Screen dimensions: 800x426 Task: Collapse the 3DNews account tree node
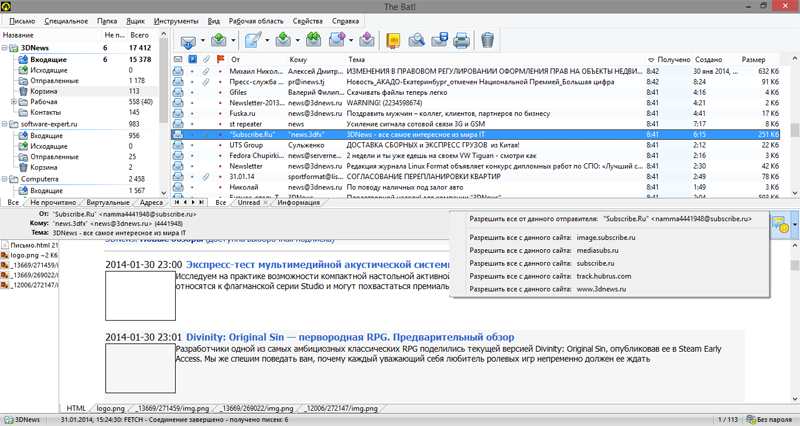click(5, 48)
